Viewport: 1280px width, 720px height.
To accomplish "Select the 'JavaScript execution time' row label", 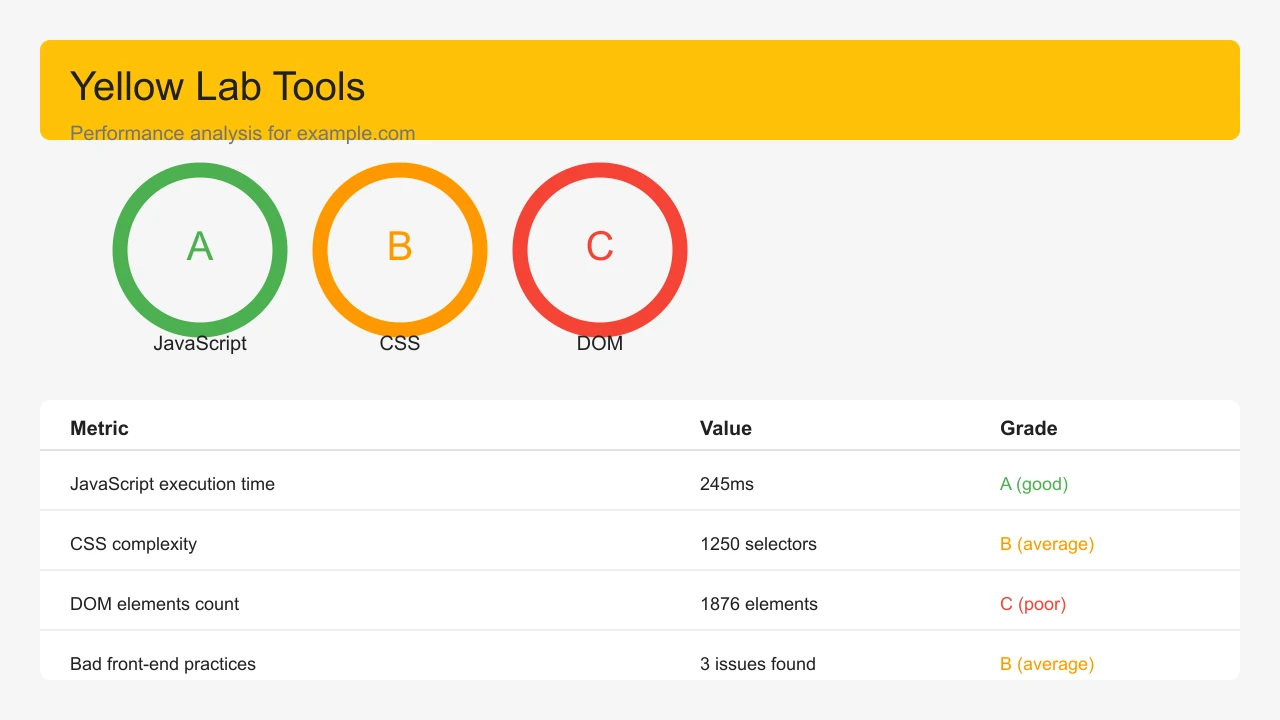I will coord(172,484).
